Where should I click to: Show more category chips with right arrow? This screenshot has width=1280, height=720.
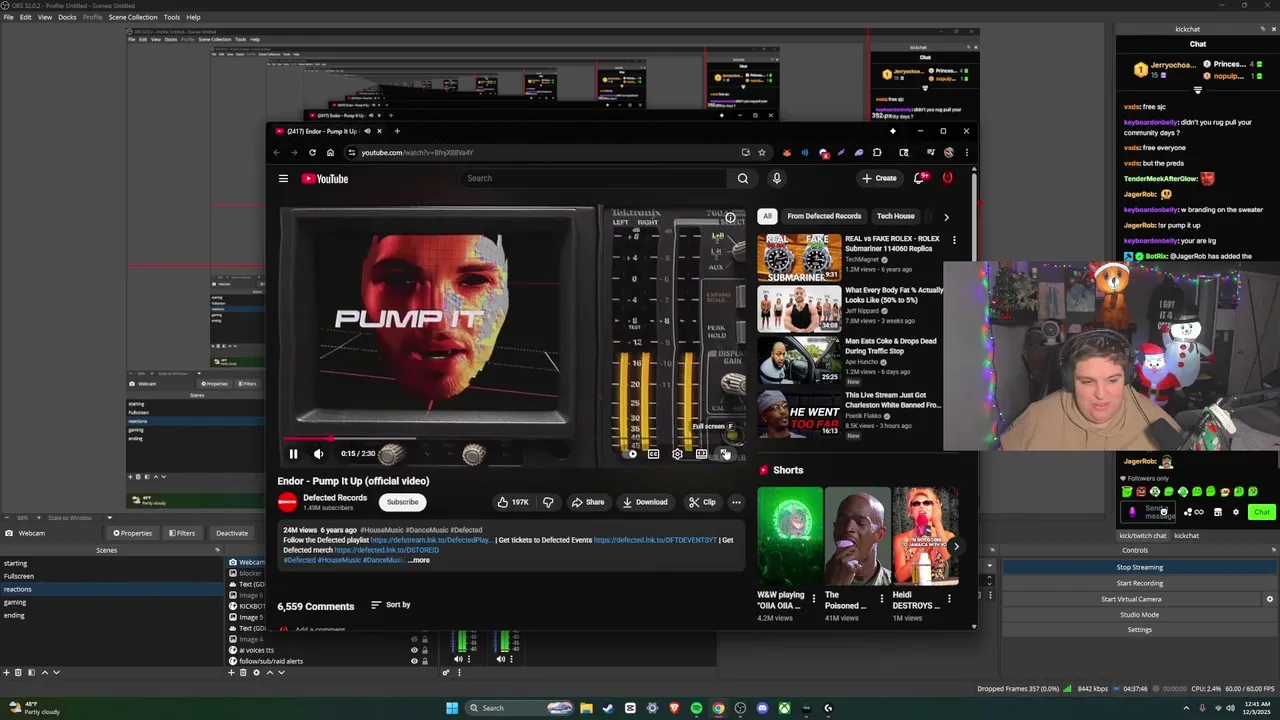tap(946, 216)
